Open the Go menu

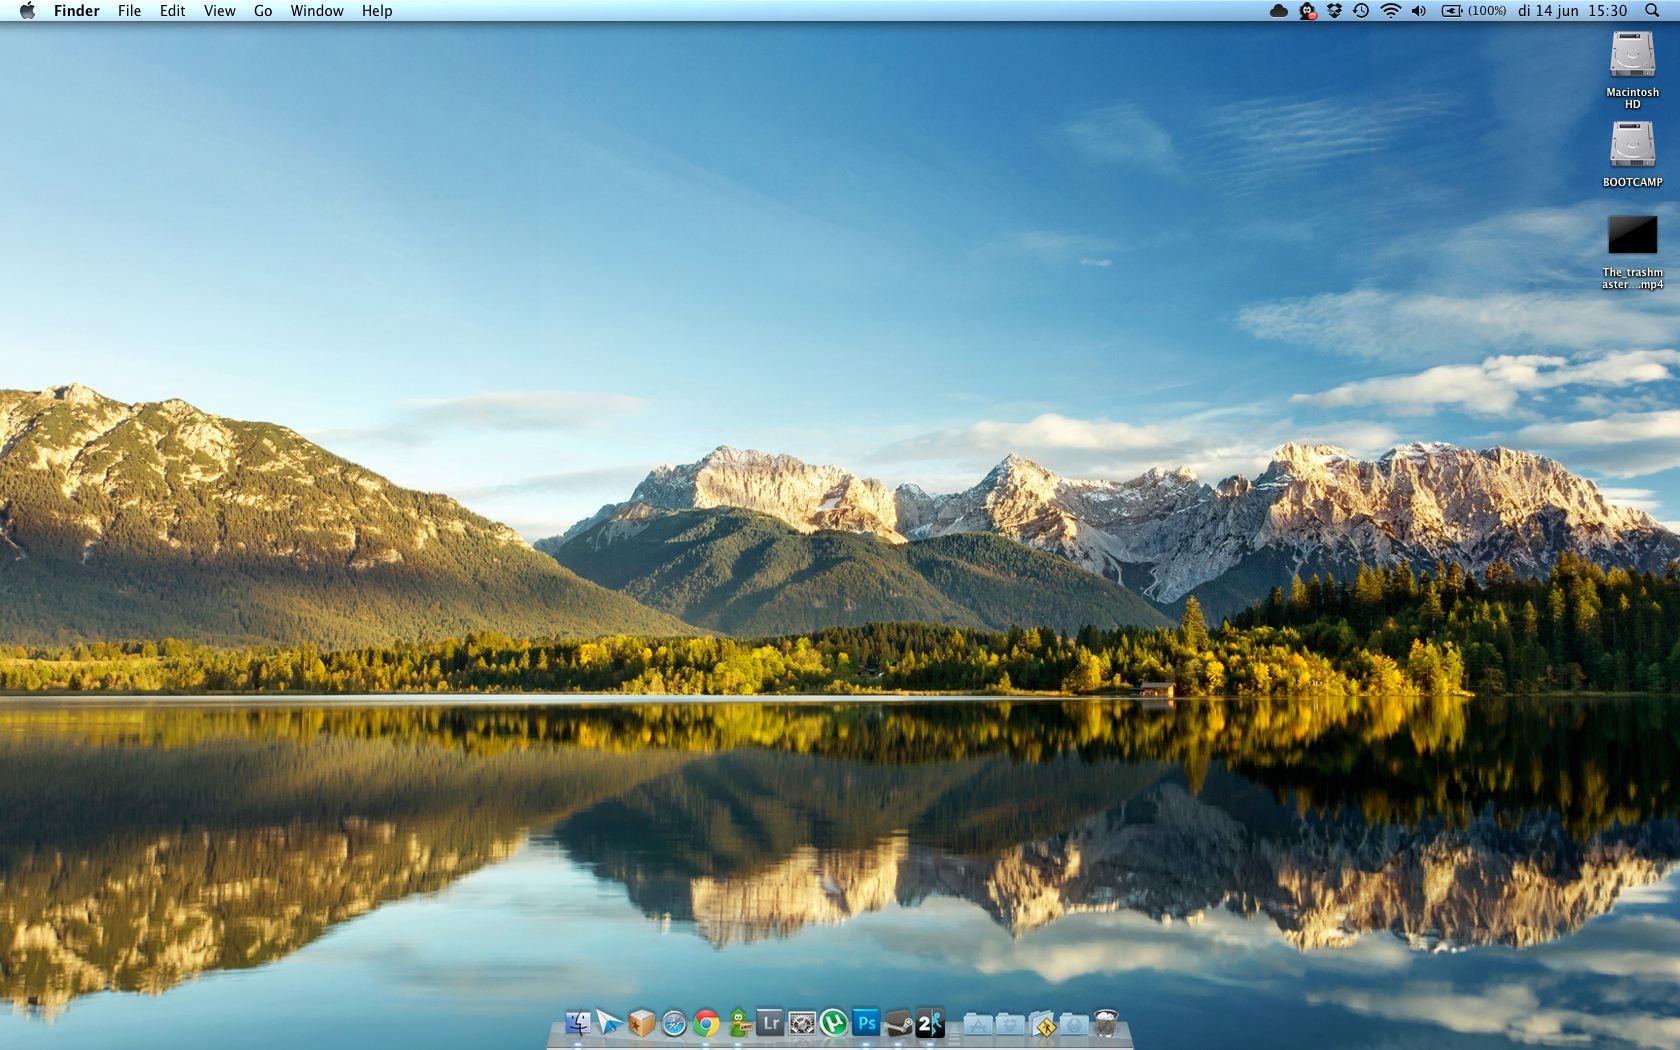[x=263, y=11]
